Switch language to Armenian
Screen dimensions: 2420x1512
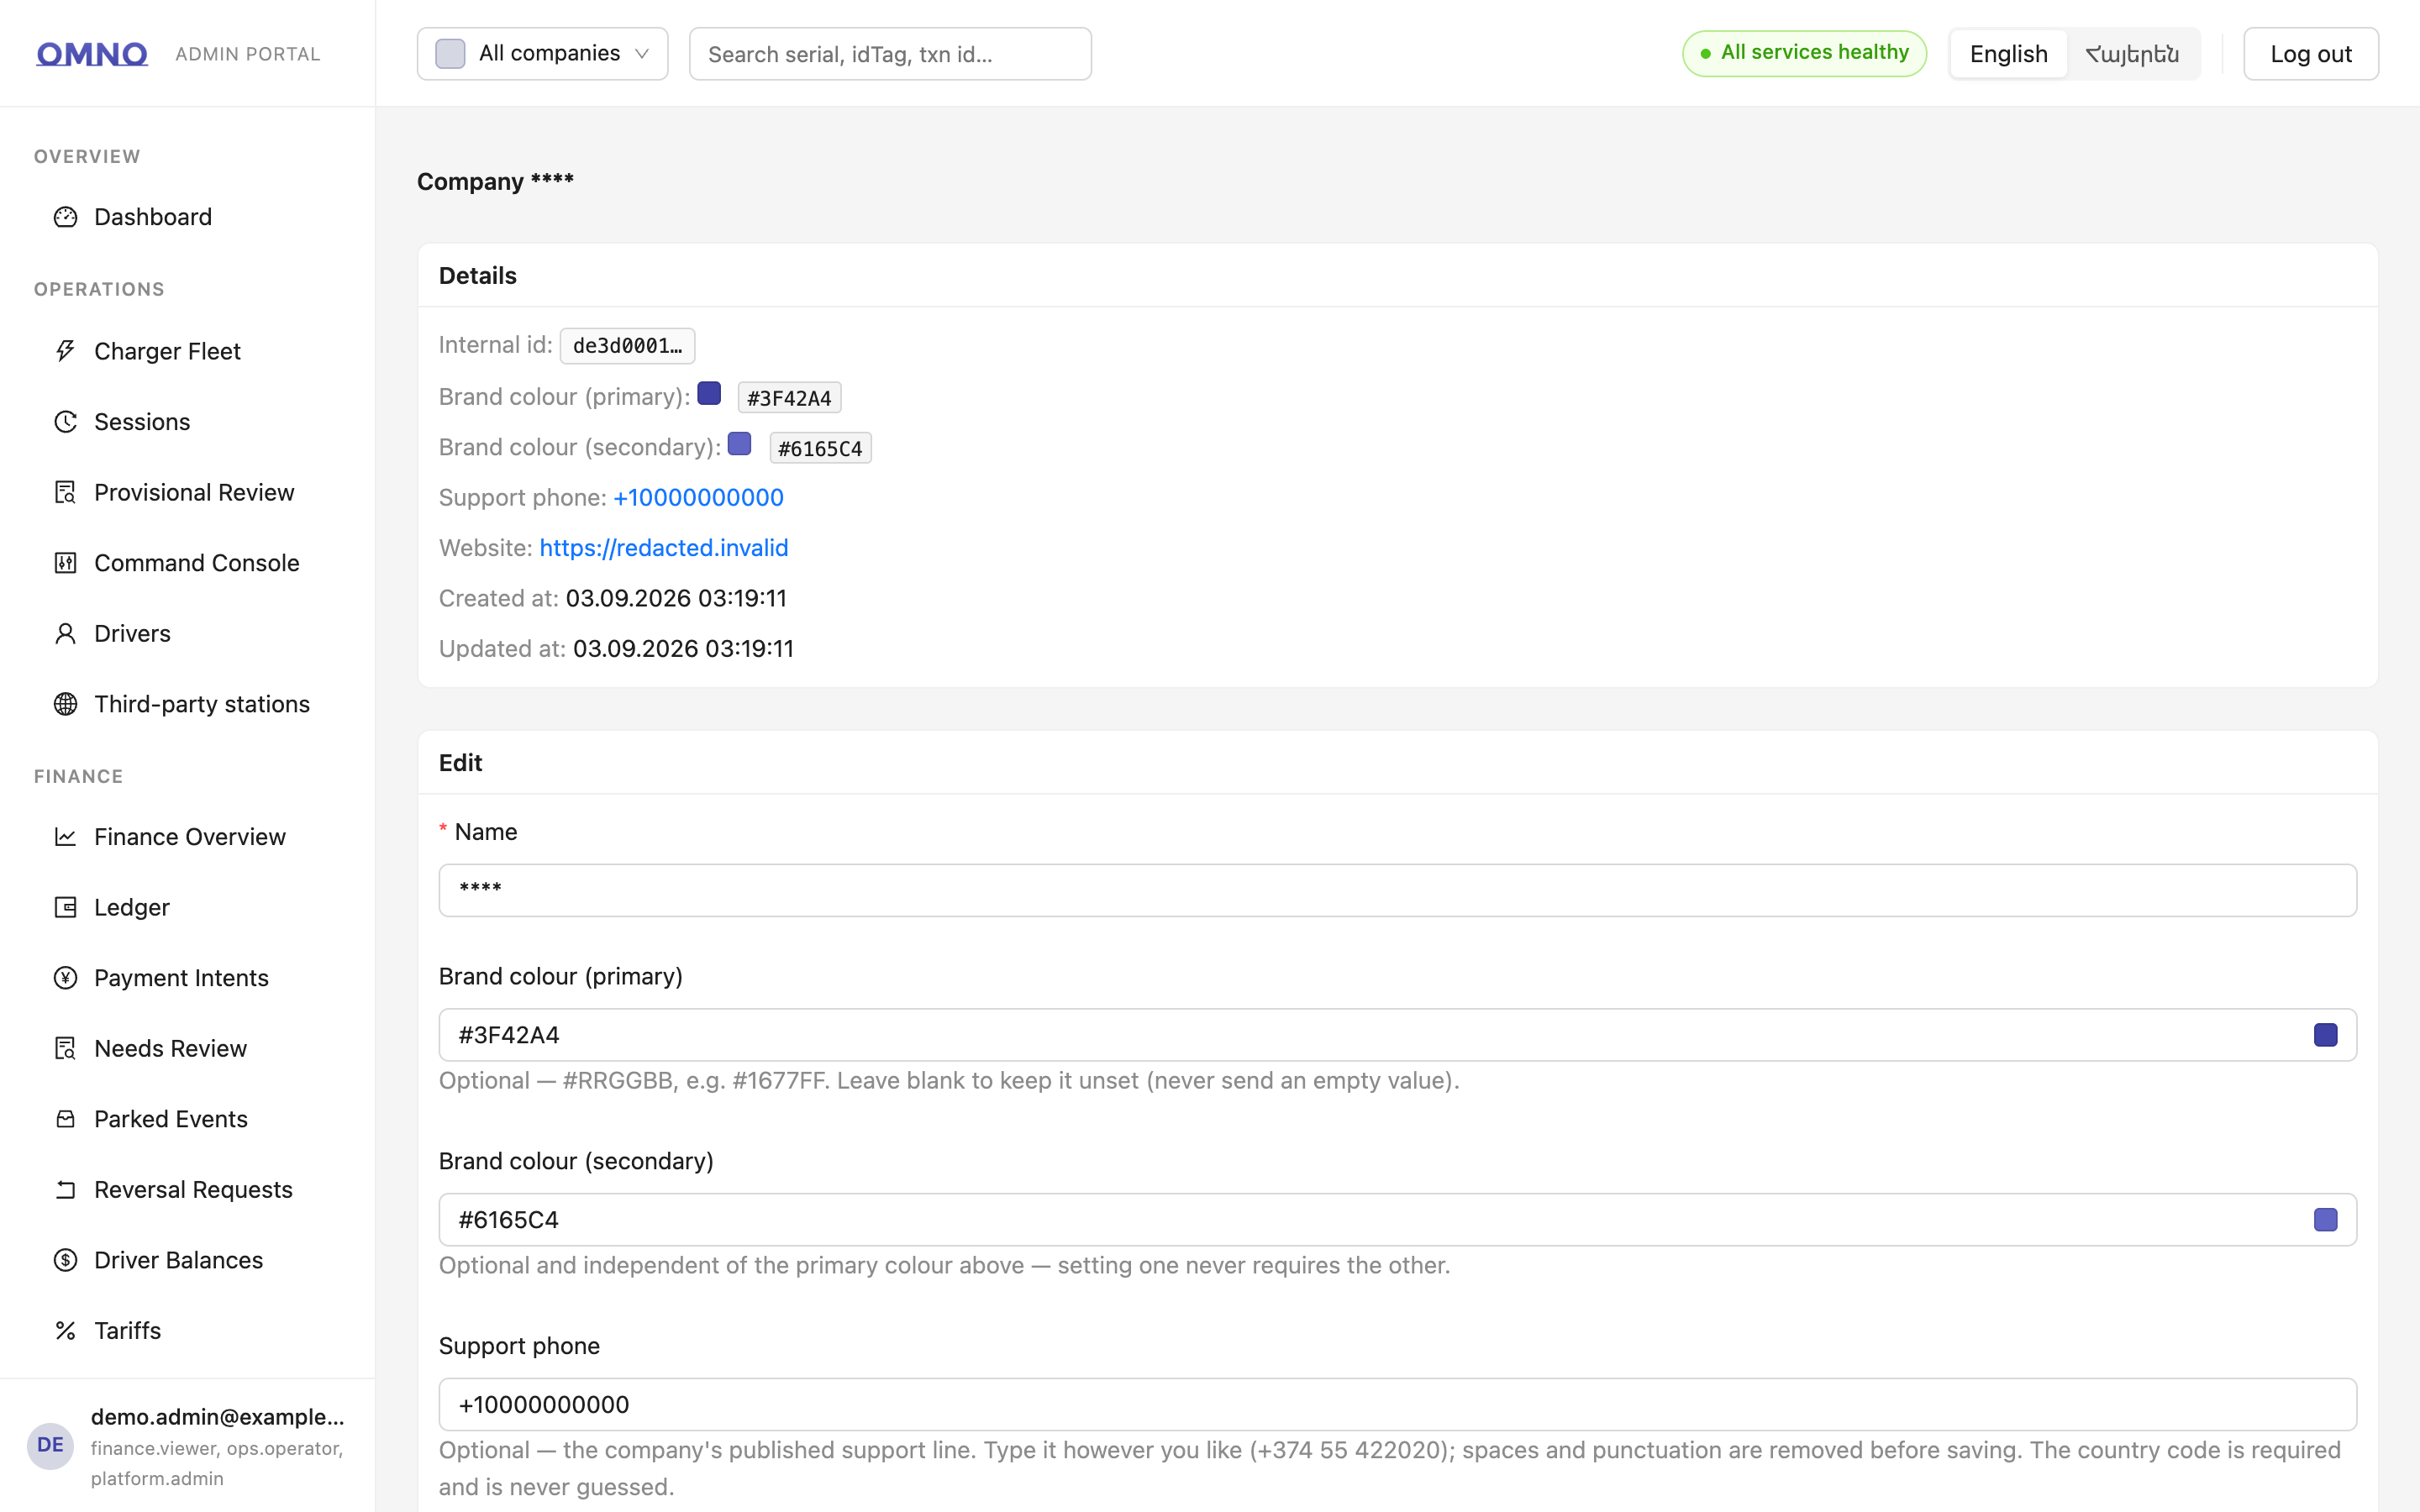coord(2132,54)
